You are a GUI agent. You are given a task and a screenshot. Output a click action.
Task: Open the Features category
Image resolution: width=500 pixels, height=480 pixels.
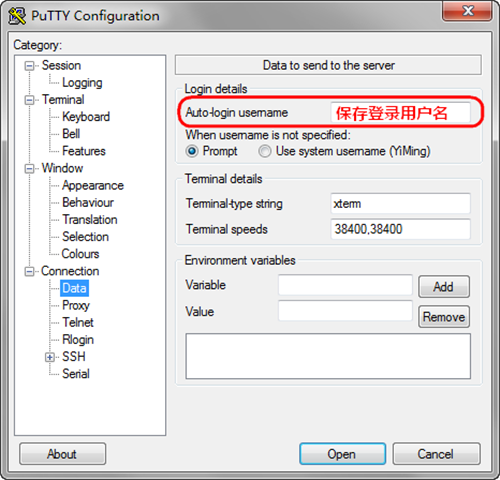(84, 151)
